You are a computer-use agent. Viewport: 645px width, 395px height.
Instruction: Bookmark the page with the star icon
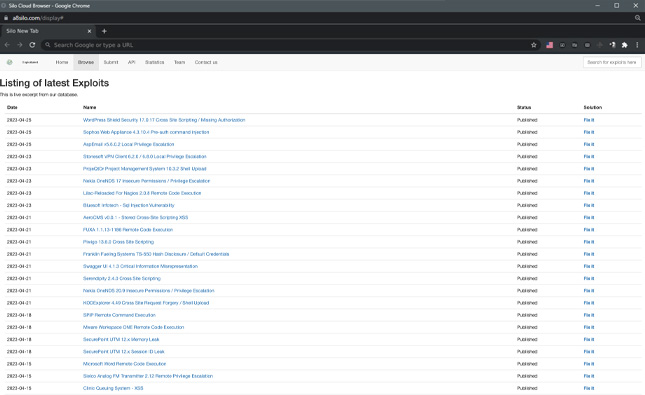534,45
